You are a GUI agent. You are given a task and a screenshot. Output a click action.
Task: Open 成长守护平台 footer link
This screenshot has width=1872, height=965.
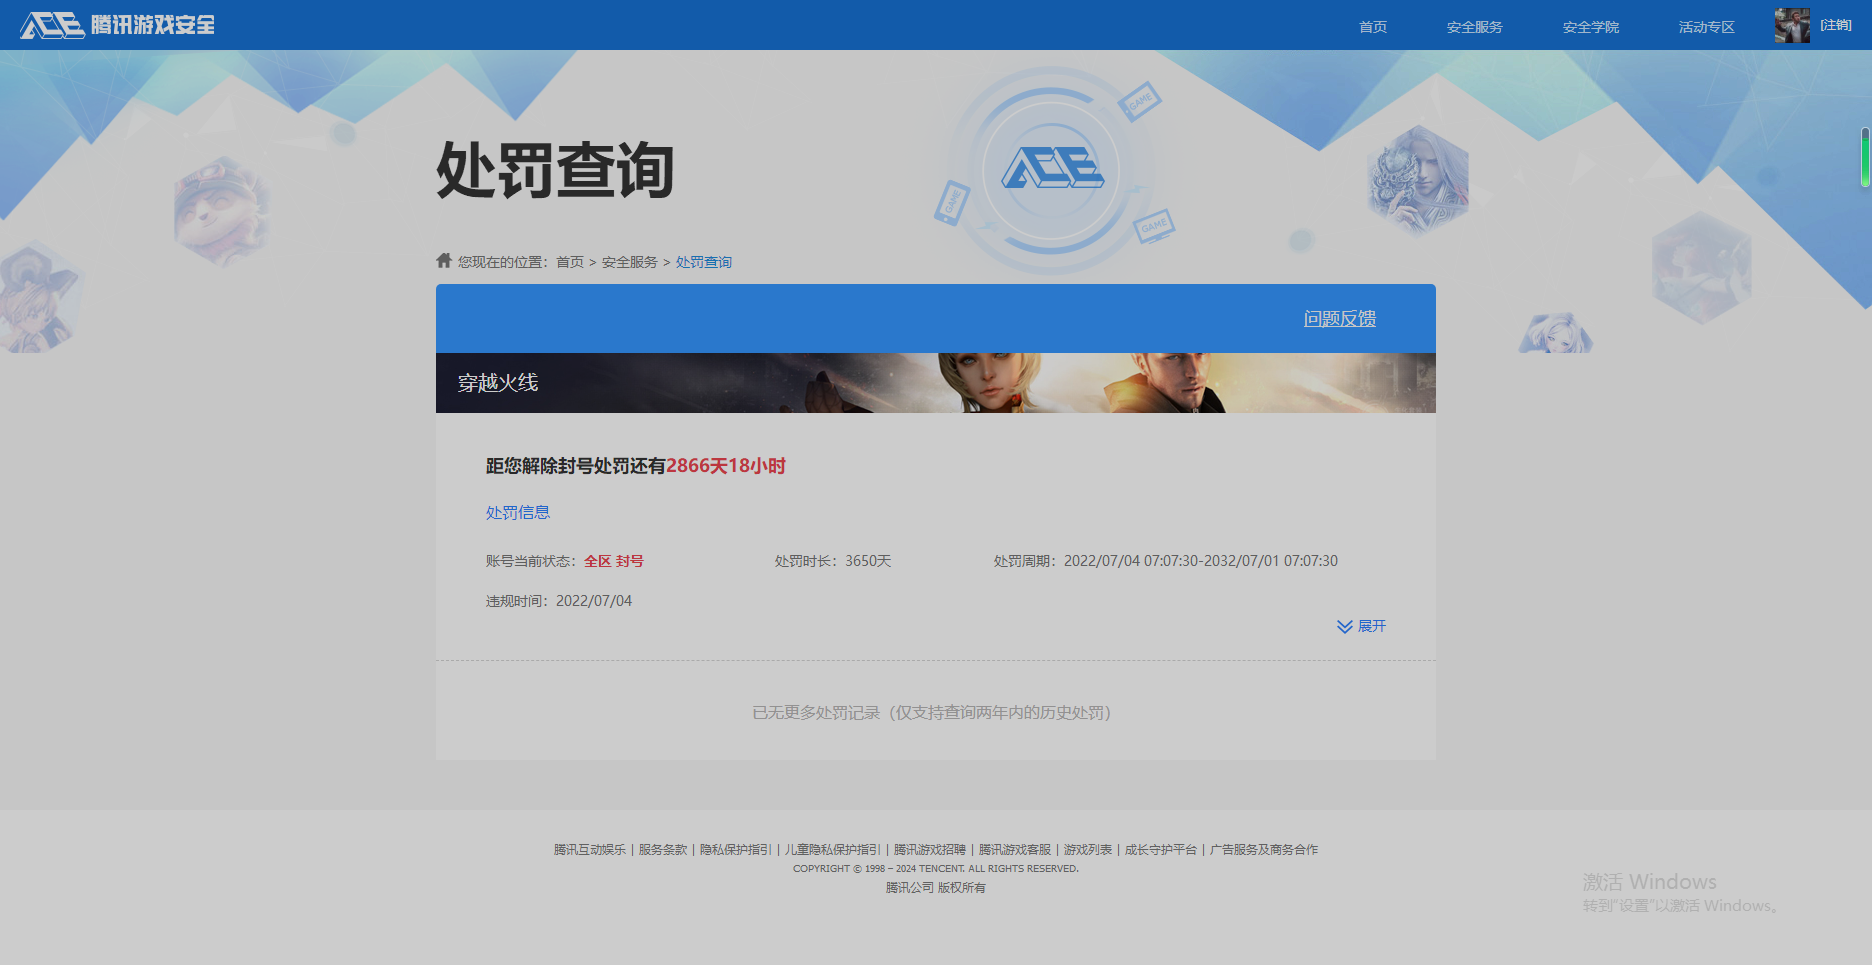tap(1161, 849)
